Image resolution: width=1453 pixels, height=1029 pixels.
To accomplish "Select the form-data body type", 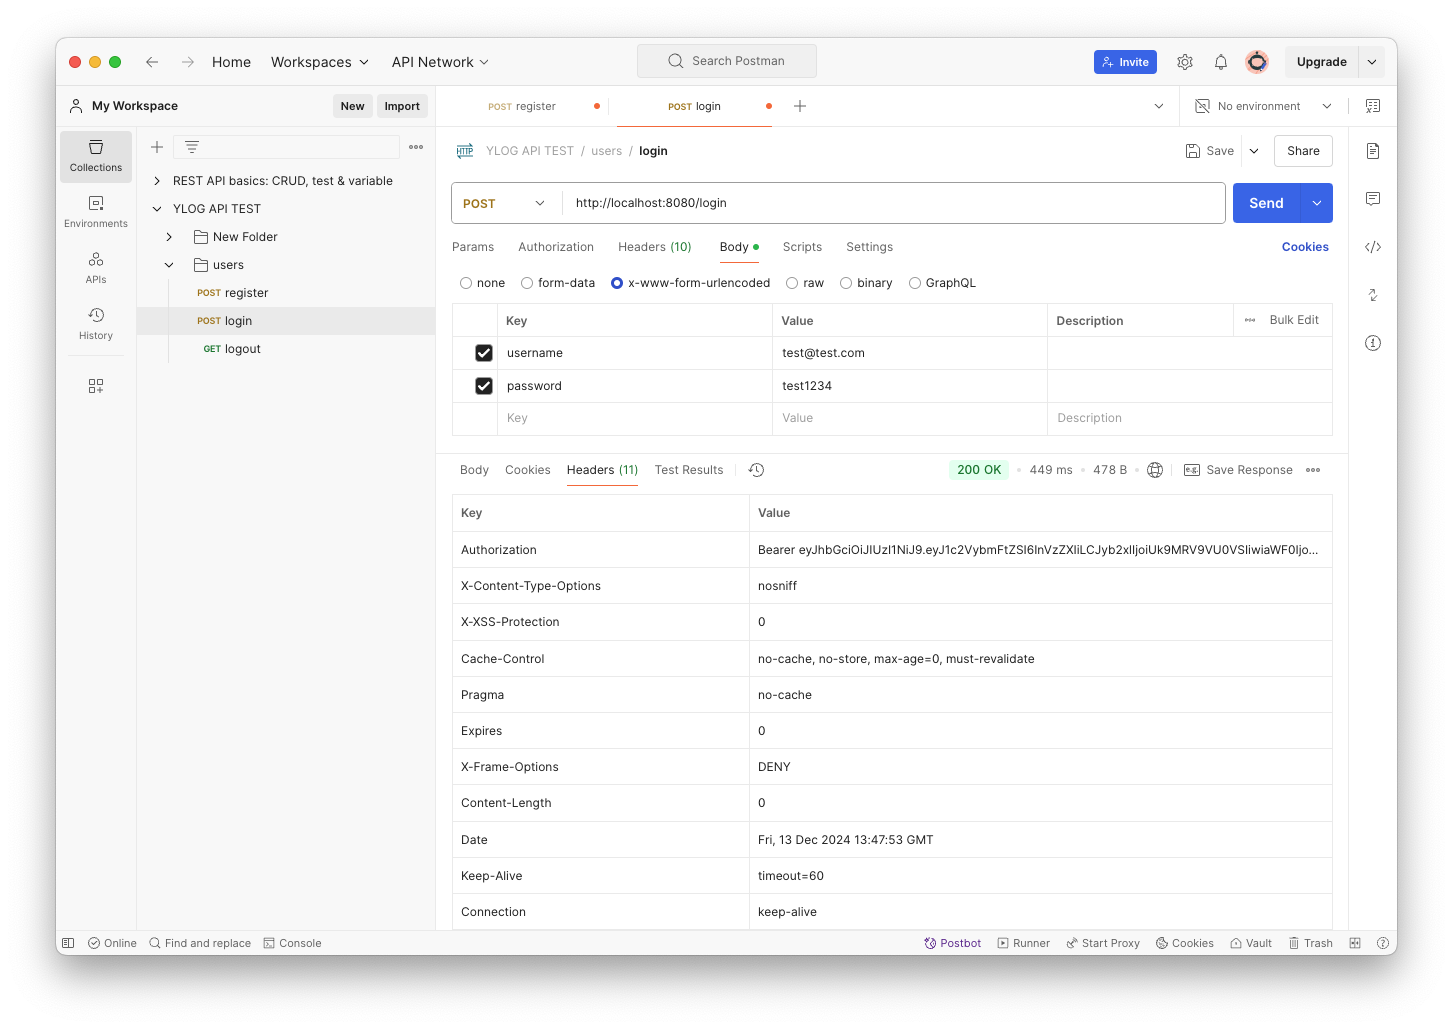I will coord(527,283).
